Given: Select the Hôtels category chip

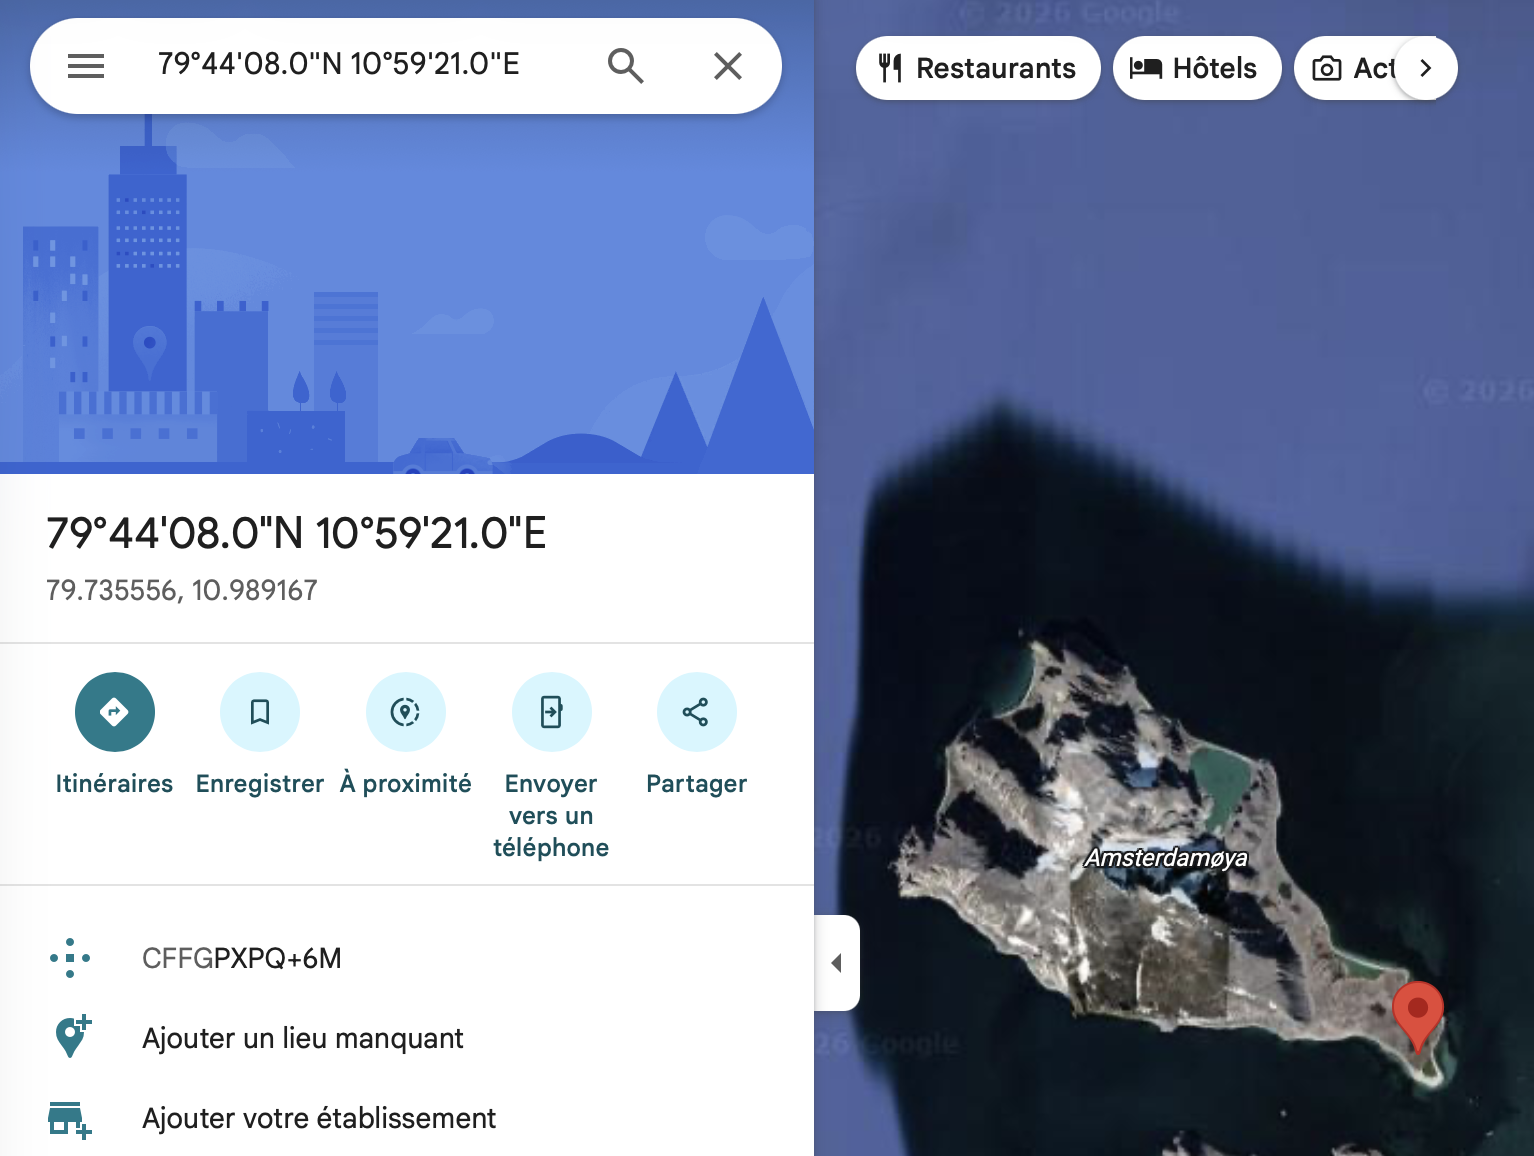Looking at the screenshot, I should coord(1196,68).
